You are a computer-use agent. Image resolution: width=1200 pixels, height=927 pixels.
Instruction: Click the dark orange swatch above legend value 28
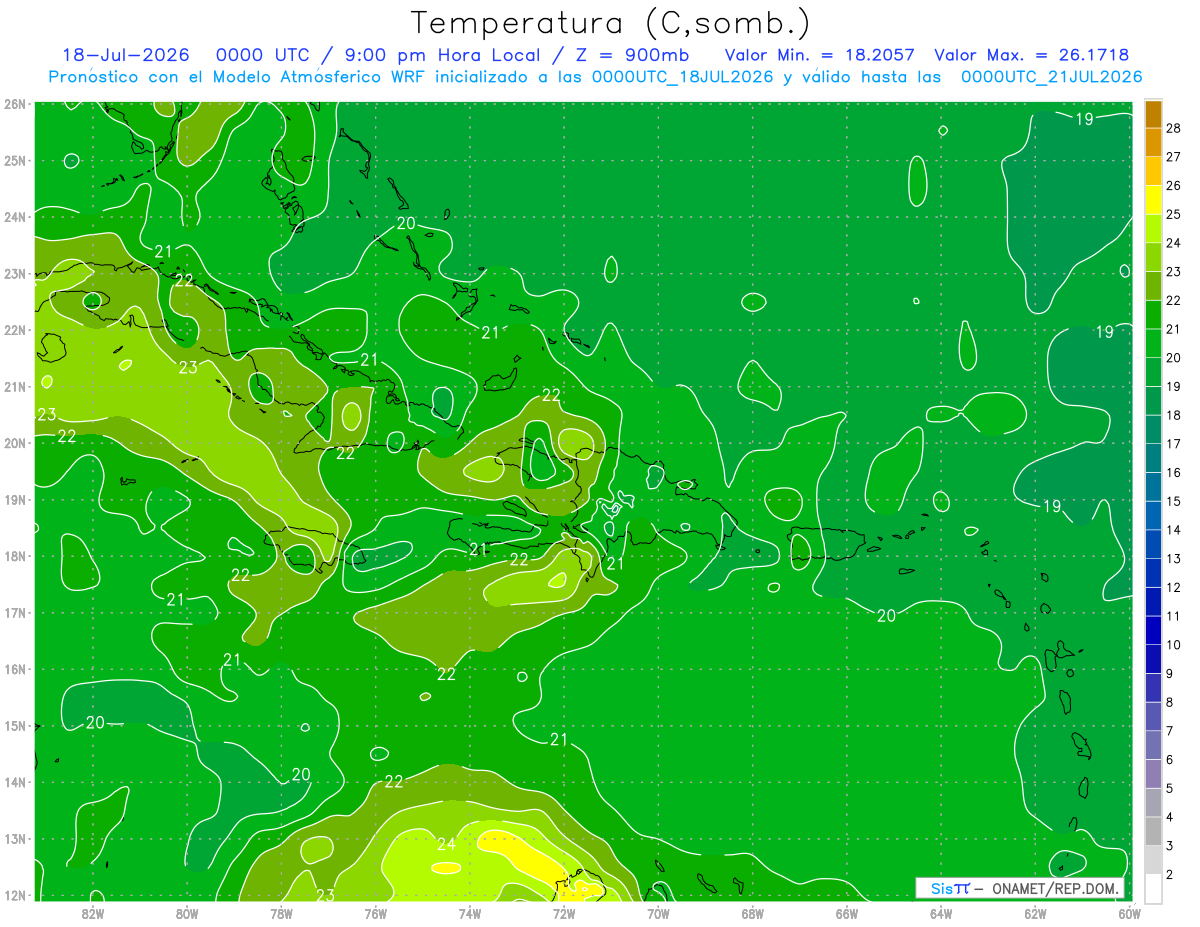1153,114
